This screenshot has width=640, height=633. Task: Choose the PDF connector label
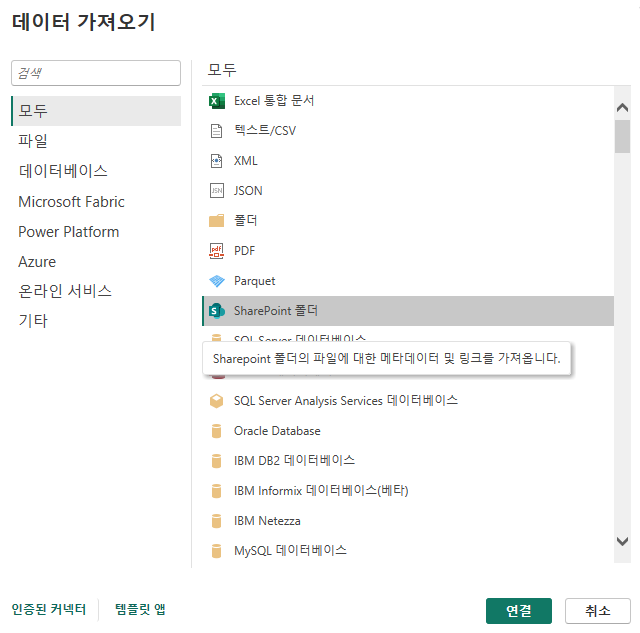click(x=244, y=251)
